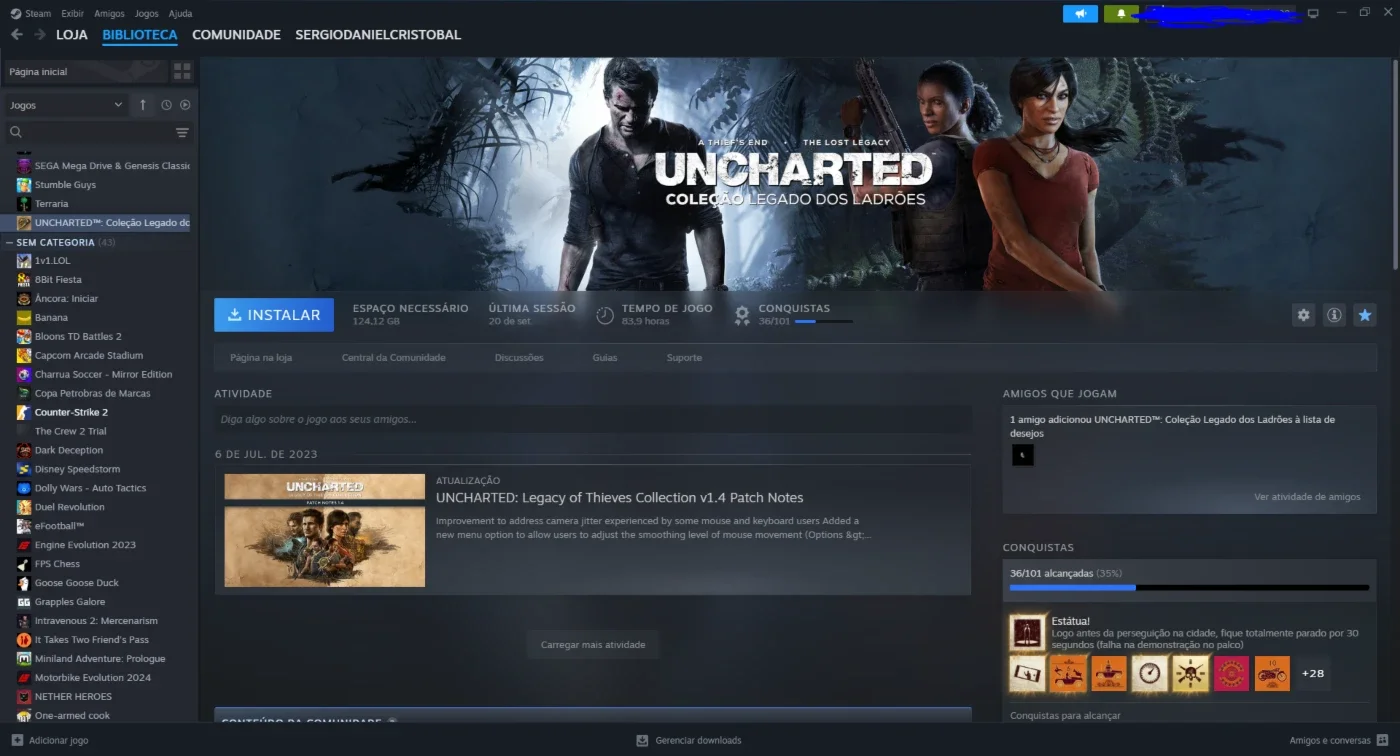Viewport: 1400px width, 756px height.
Task: Favorite game with star icon
Action: 1365,315
